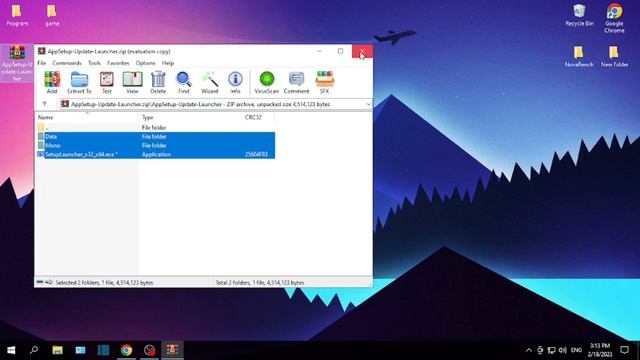Select the New folder desktop icon
This screenshot has height=360, width=640.
614,56
